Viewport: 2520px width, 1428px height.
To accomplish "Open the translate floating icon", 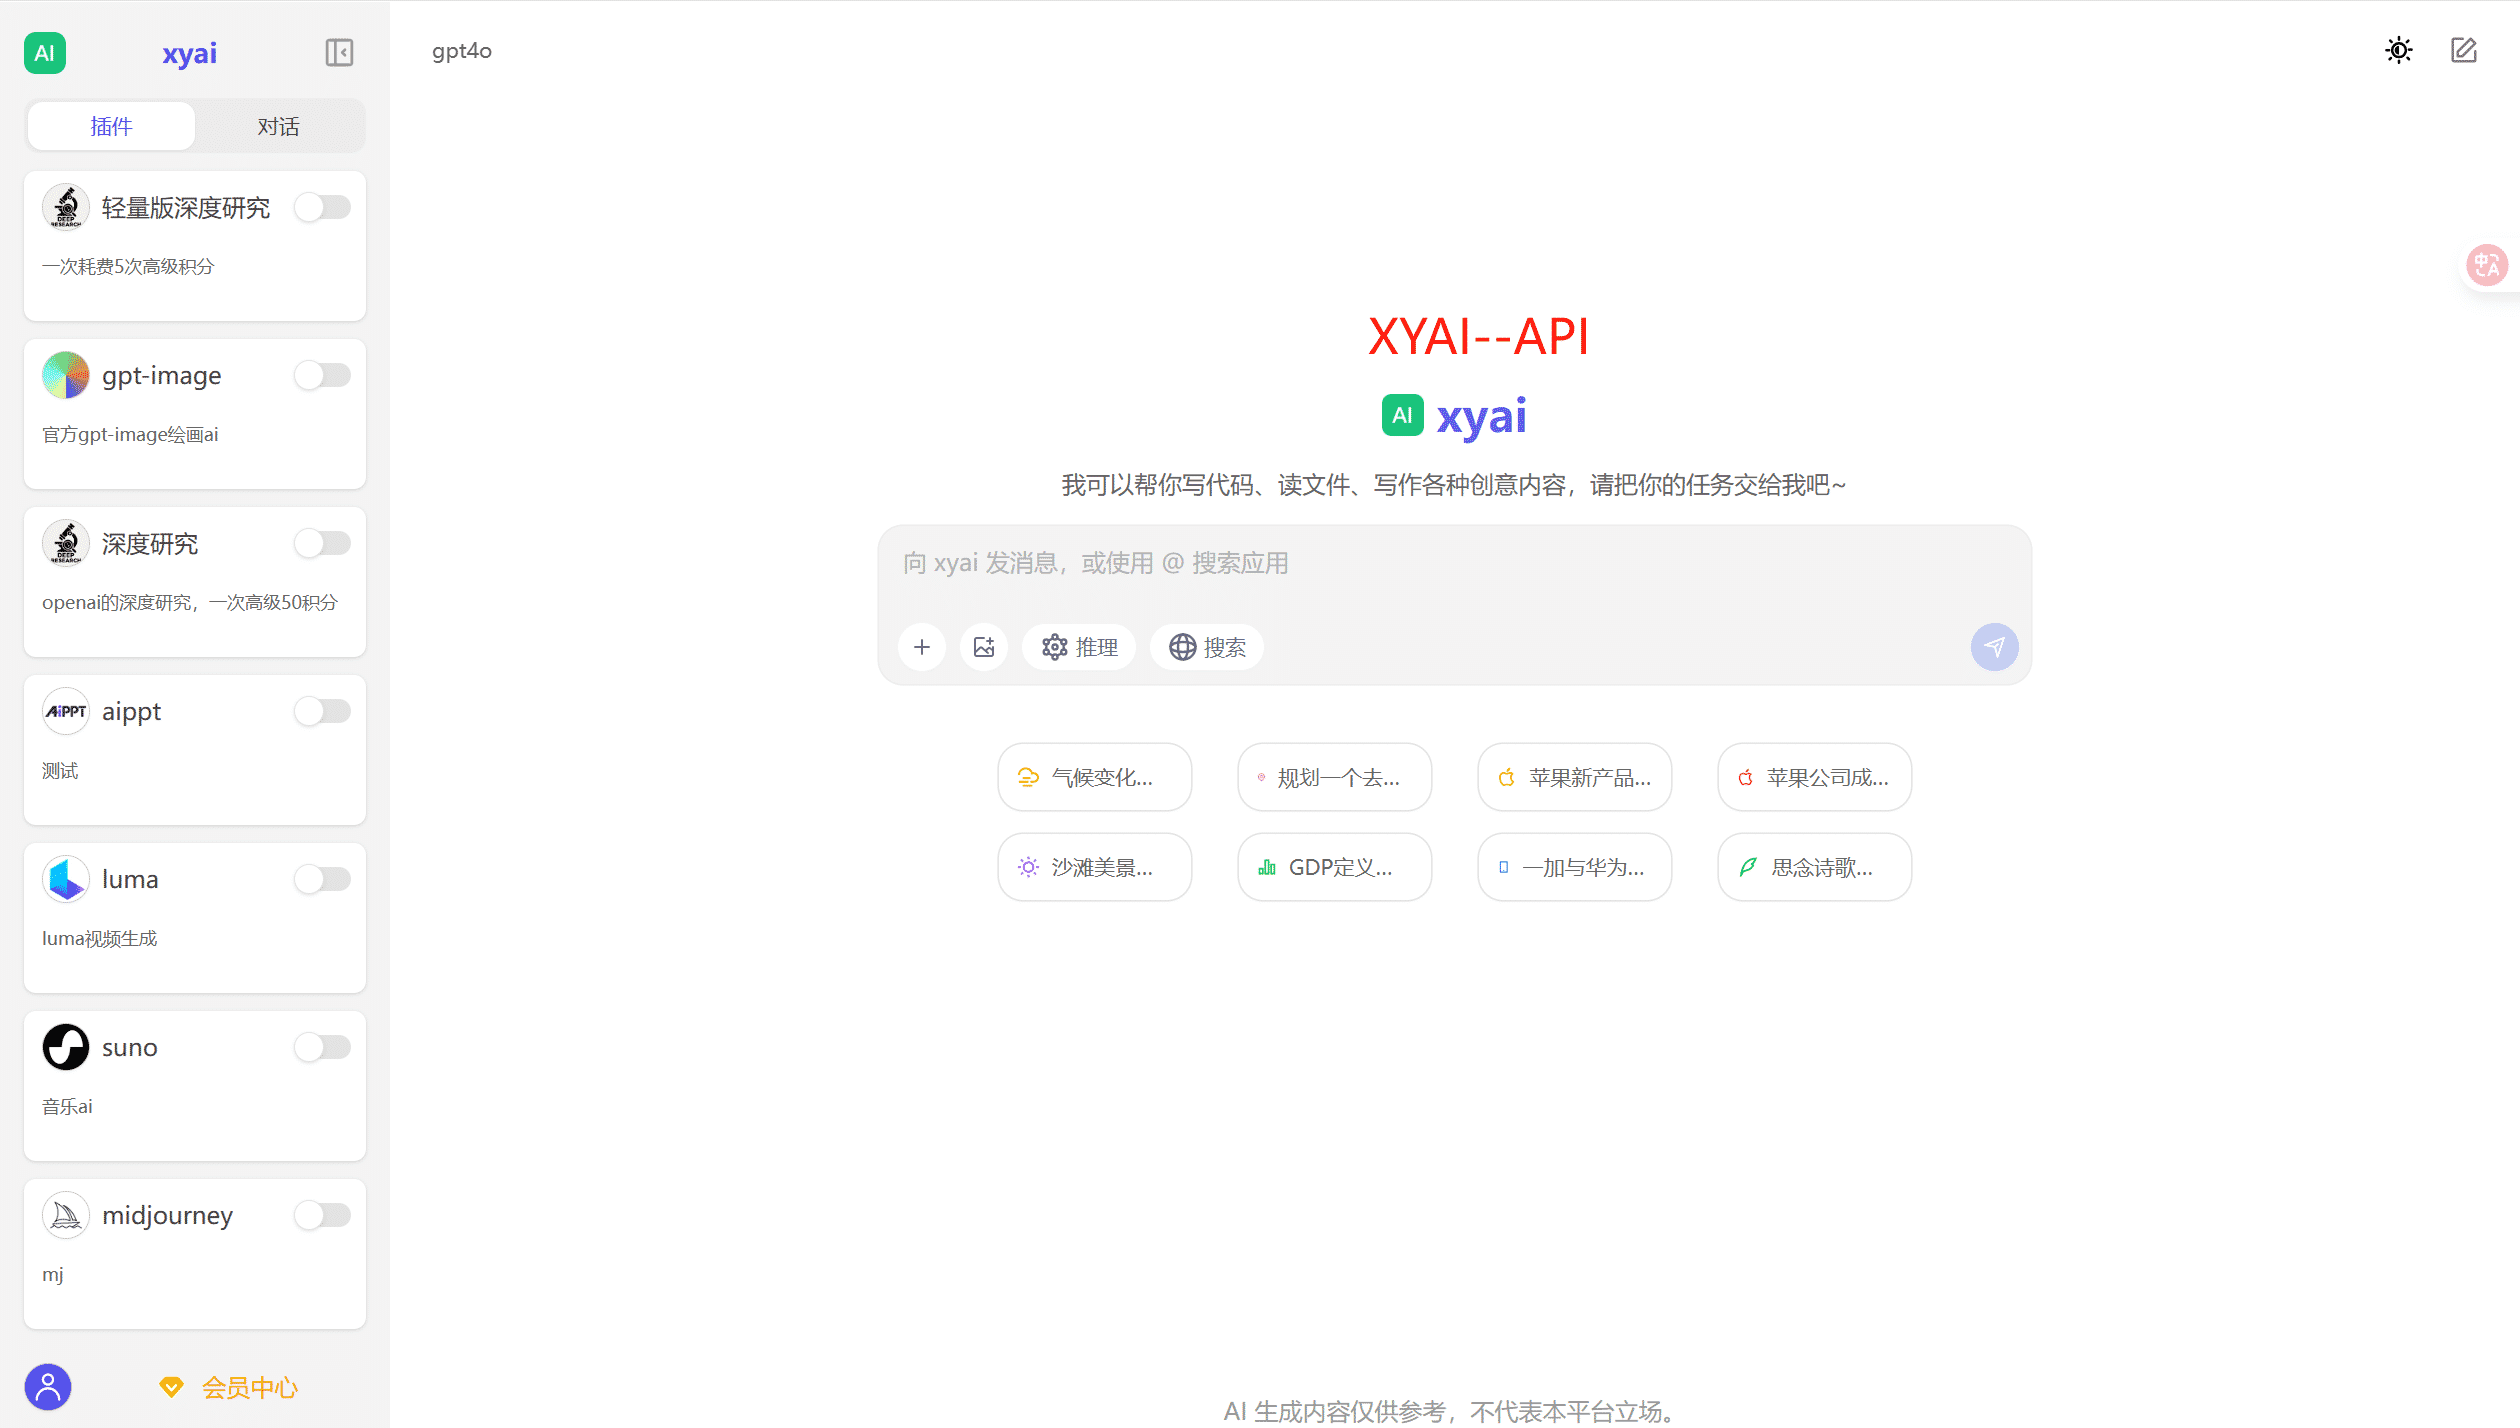I will coord(2487,265).
